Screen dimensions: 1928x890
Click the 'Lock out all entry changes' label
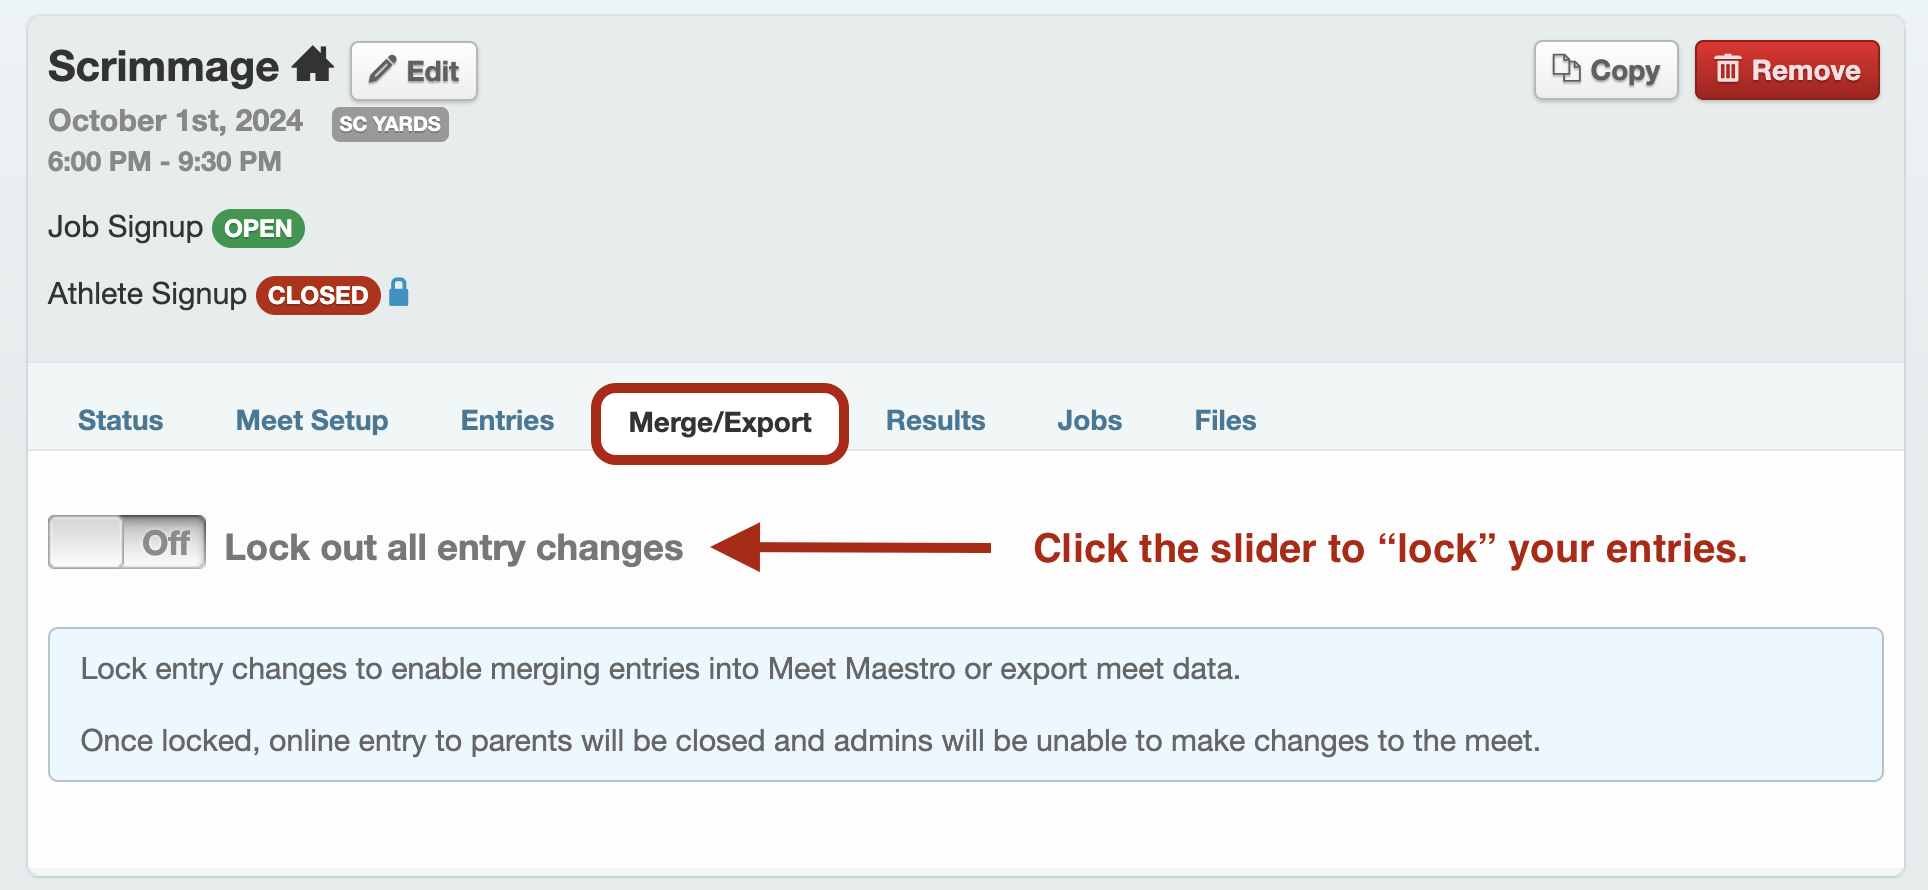(454, 547)
